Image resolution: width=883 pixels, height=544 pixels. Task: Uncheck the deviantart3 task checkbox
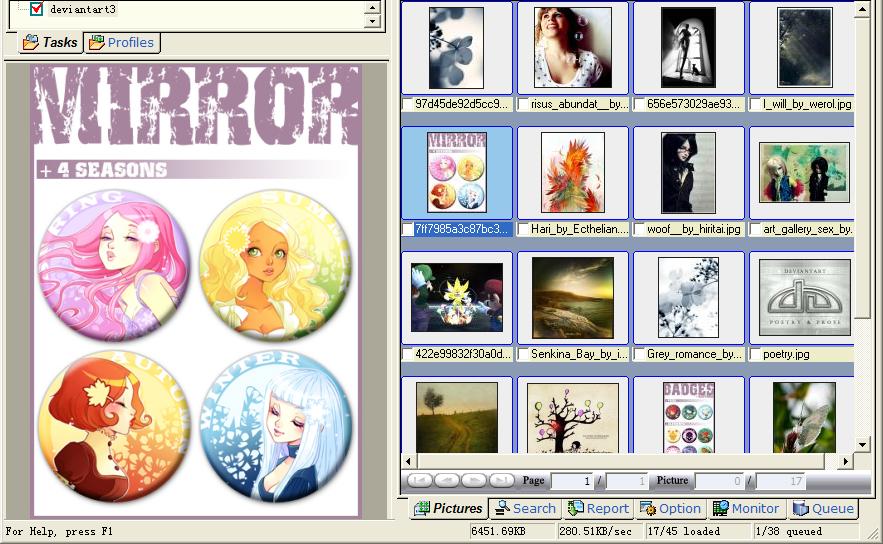click(x=37, y=9)
